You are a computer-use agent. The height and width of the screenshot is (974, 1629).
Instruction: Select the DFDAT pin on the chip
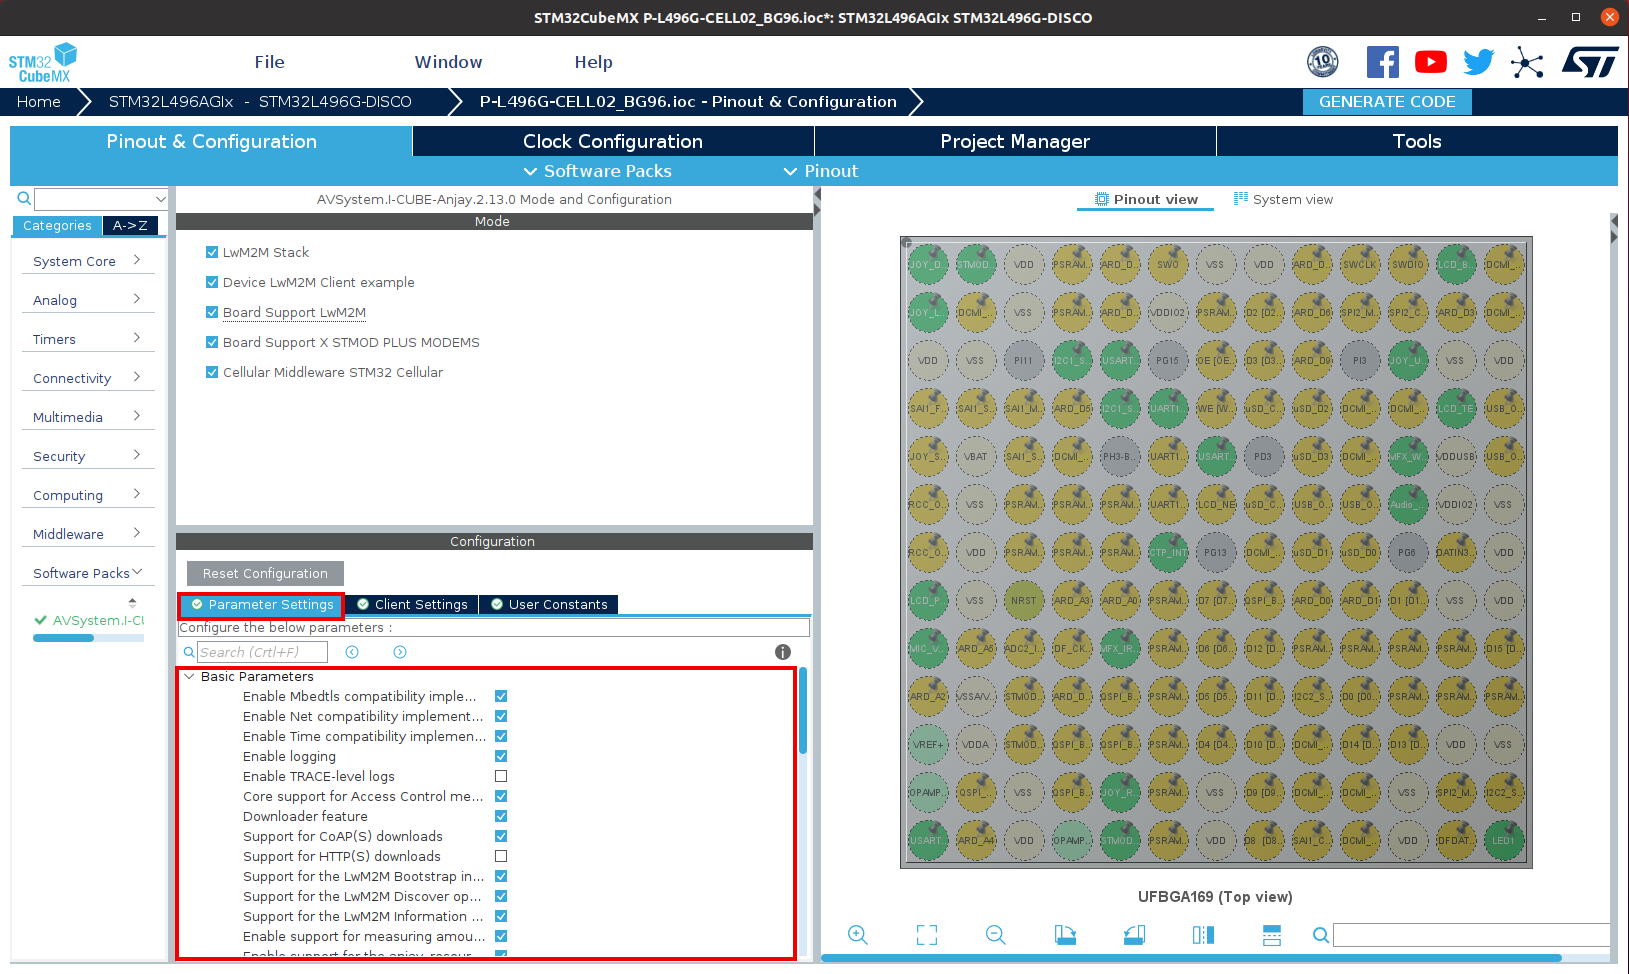click(x=1455, y=840)
